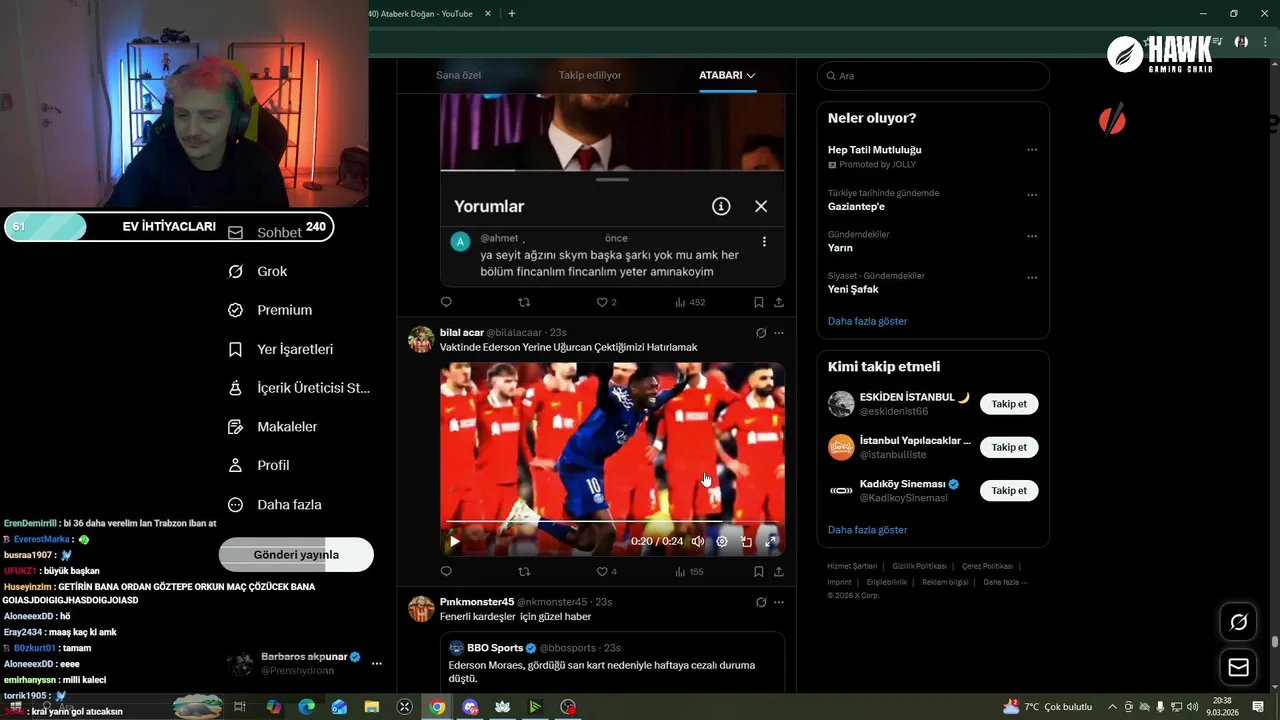Open Makaleler in the sidebar

tap(273, 427)
